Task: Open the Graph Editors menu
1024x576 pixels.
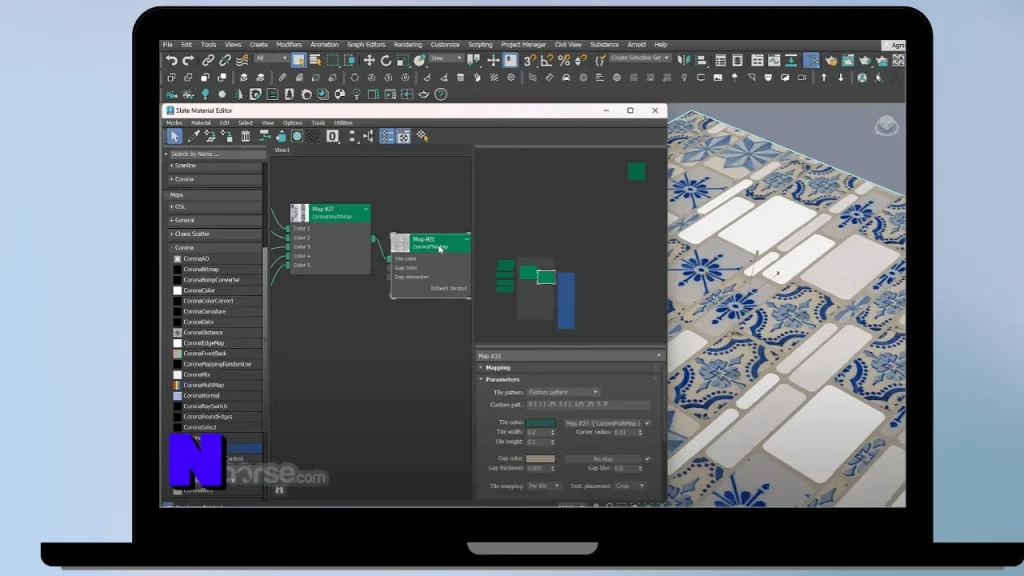Action: (x=366, y=44)
